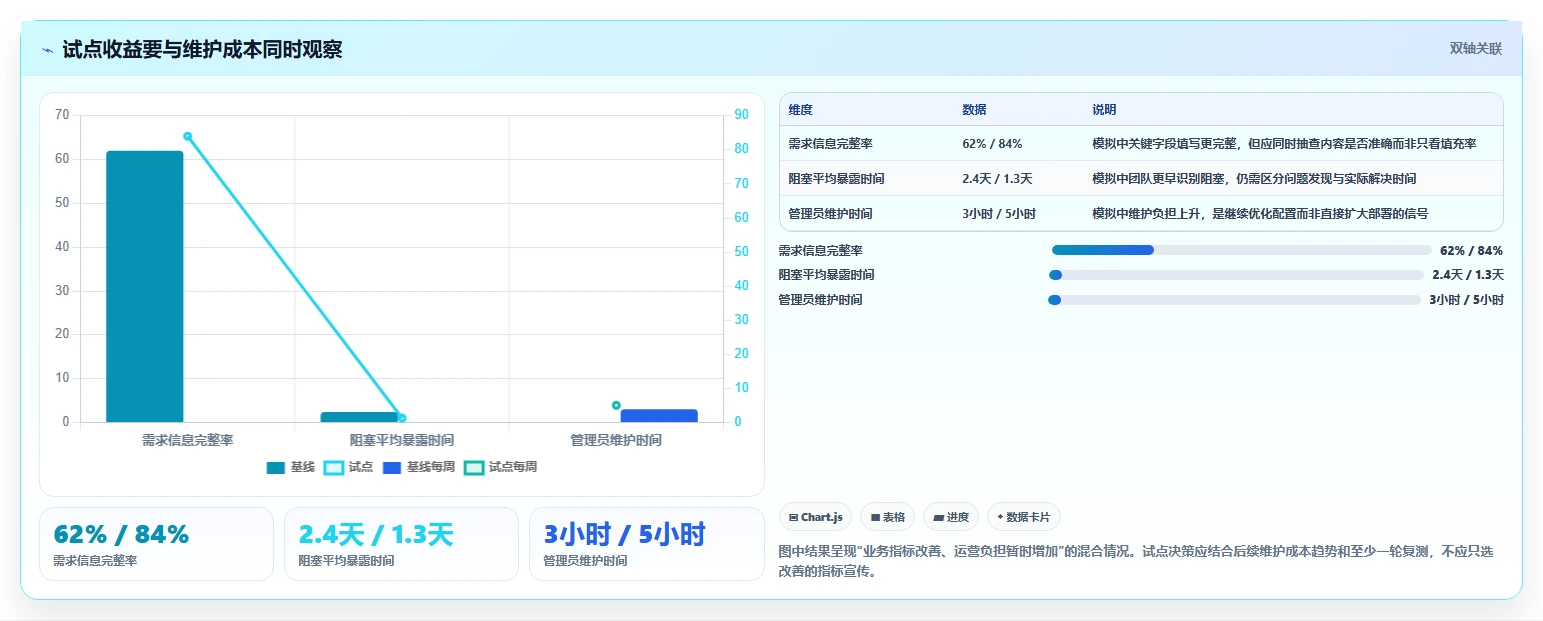Screen dimensions: 1543x621
Task: Click the 需求信息完整率 progress bar
Action: [x=1242, y=250]
